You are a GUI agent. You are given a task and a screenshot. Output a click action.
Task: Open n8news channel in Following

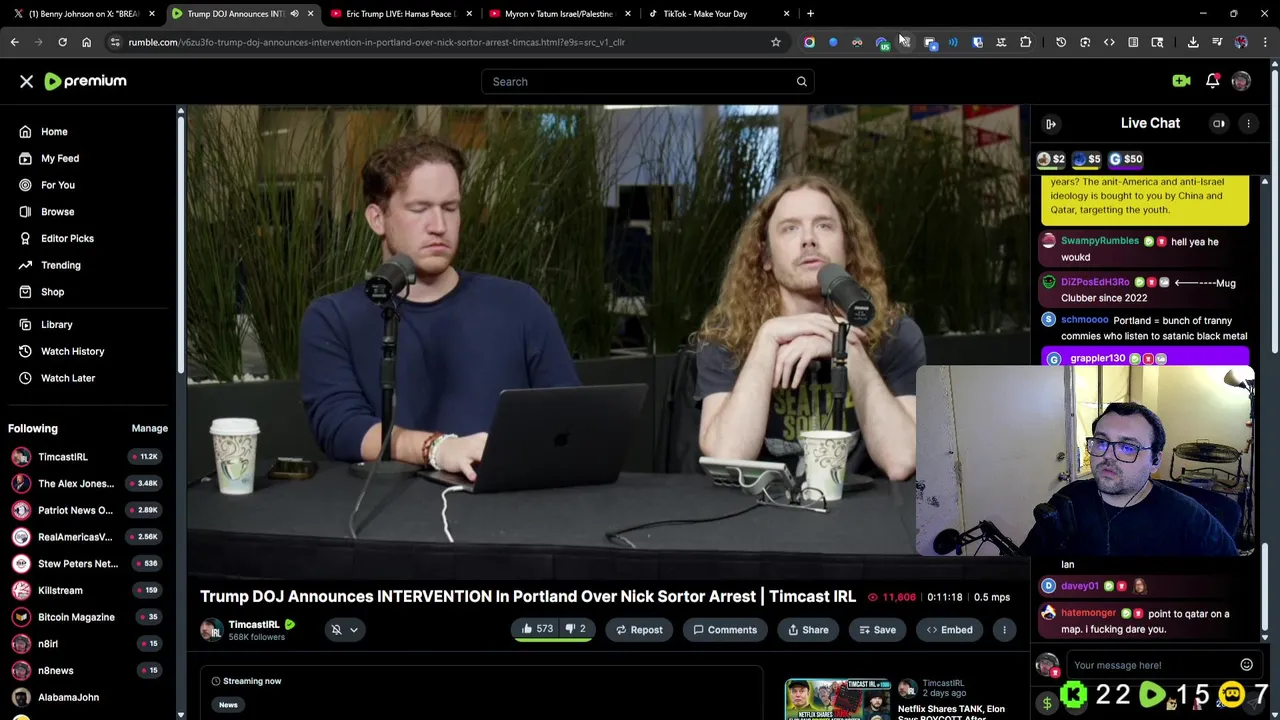coord(56,671)
